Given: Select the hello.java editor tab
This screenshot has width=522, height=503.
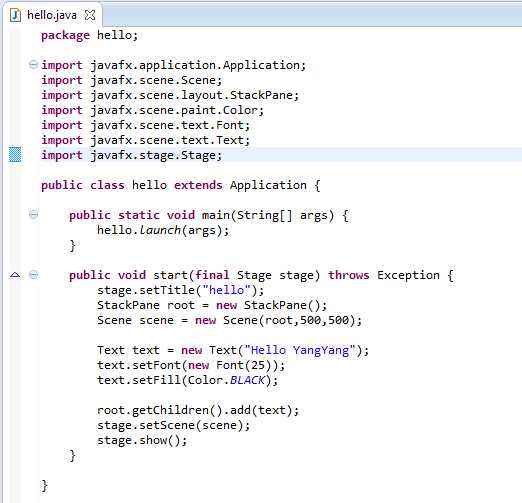Looking at the screenshot, I should [52, 15].
